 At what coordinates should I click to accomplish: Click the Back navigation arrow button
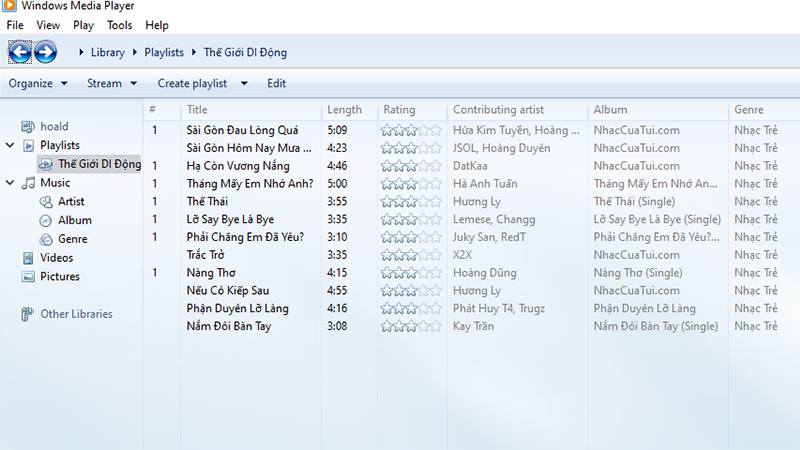[20, 52]
